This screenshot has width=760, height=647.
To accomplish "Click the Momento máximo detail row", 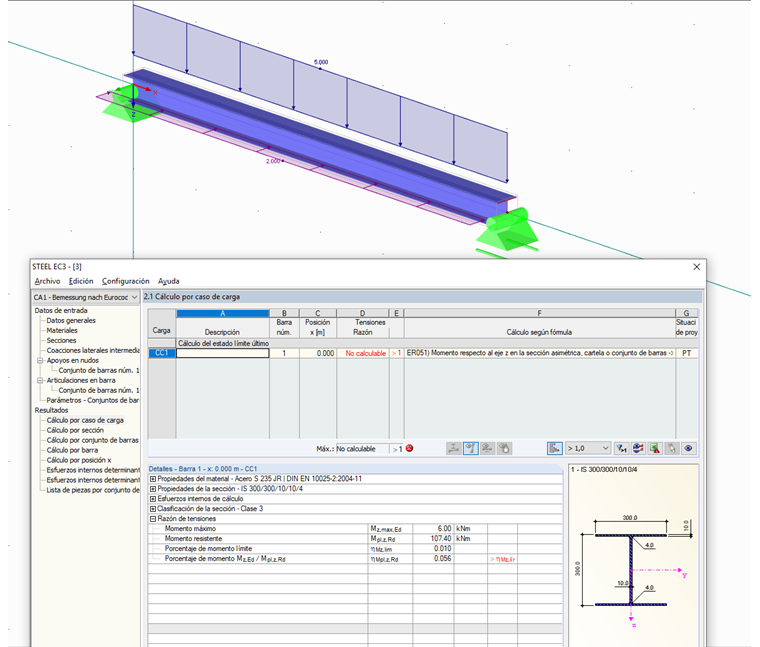I will [x=355, y=529].
